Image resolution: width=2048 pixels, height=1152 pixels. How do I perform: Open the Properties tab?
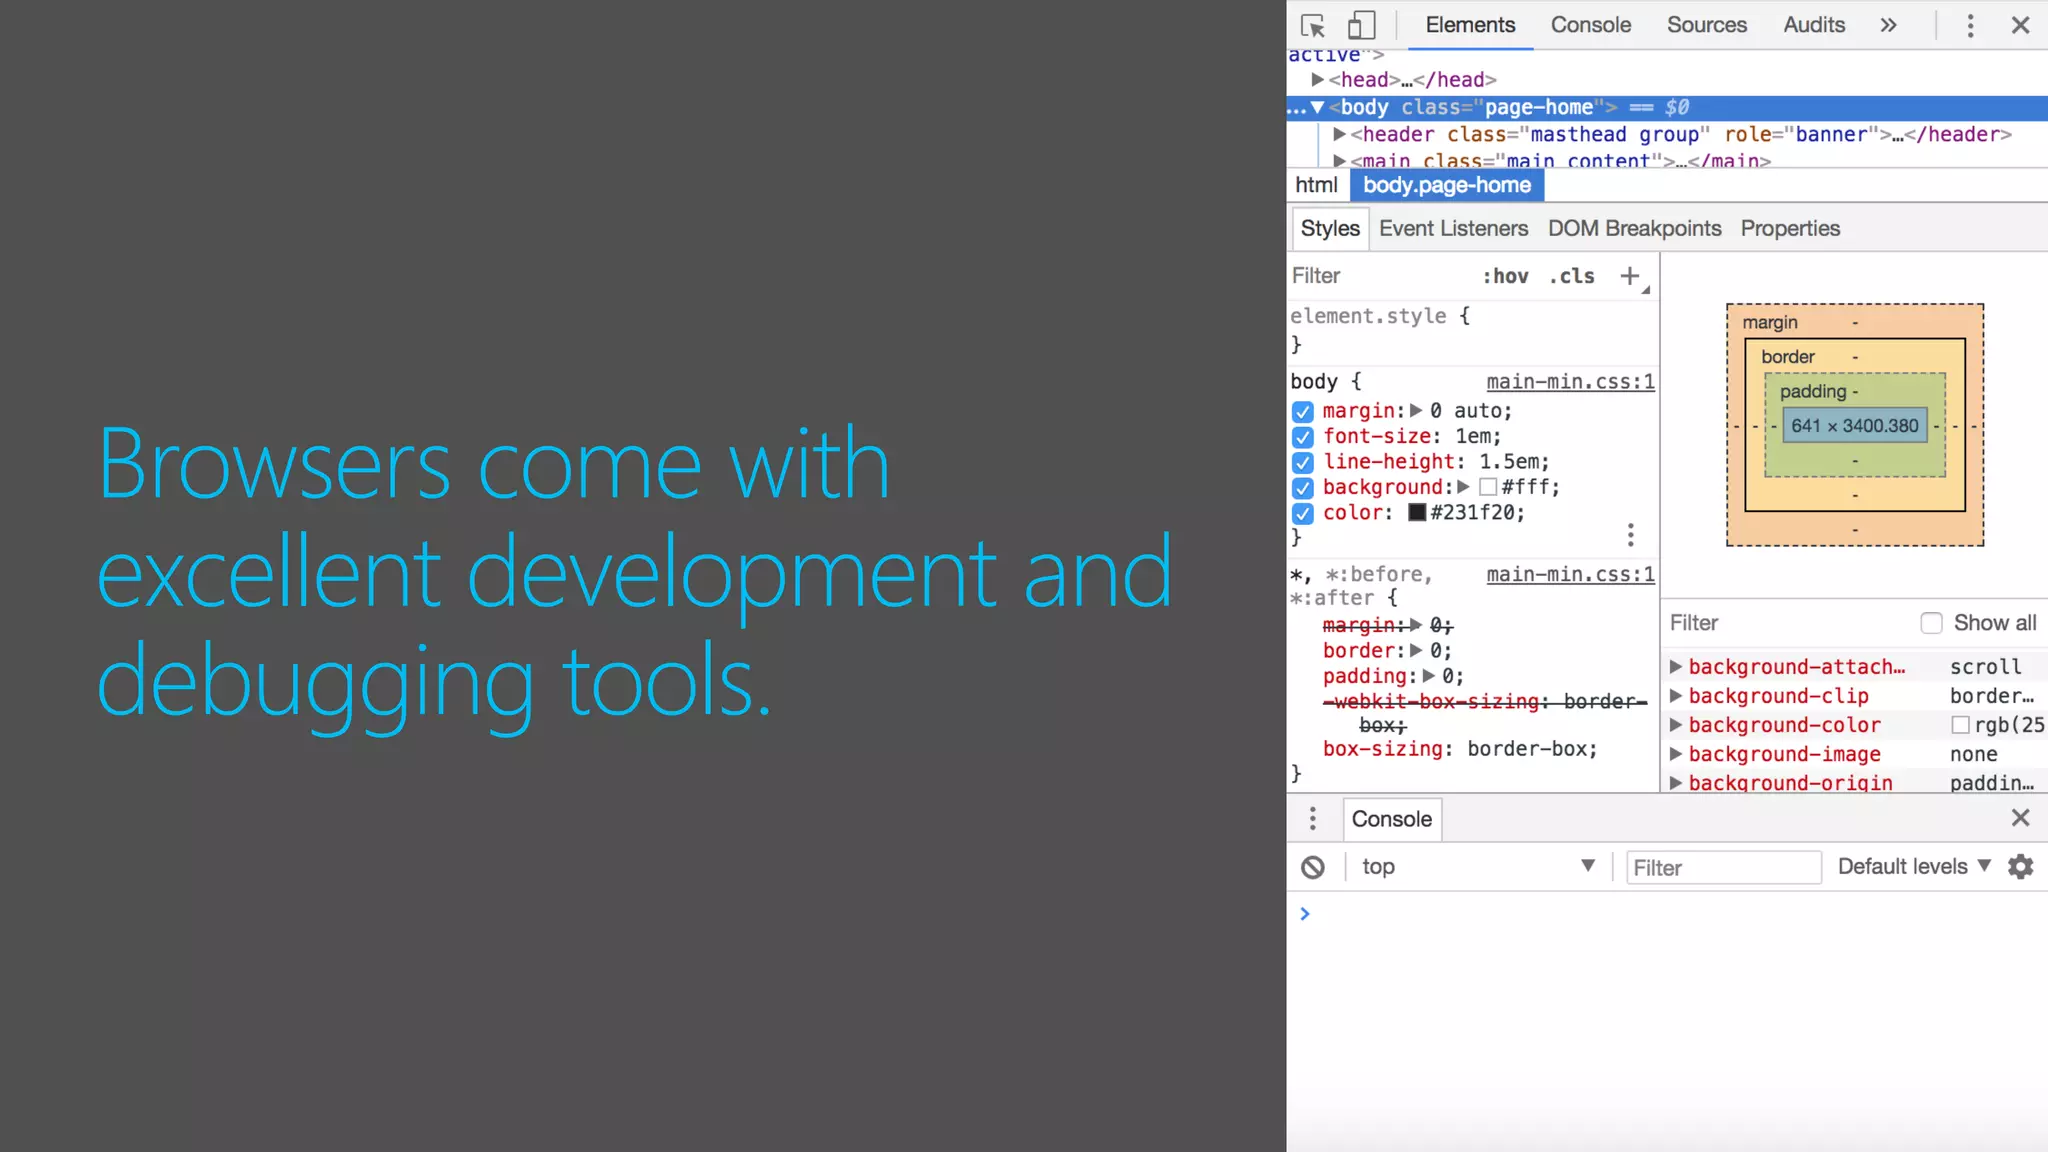pos(1790,229)
